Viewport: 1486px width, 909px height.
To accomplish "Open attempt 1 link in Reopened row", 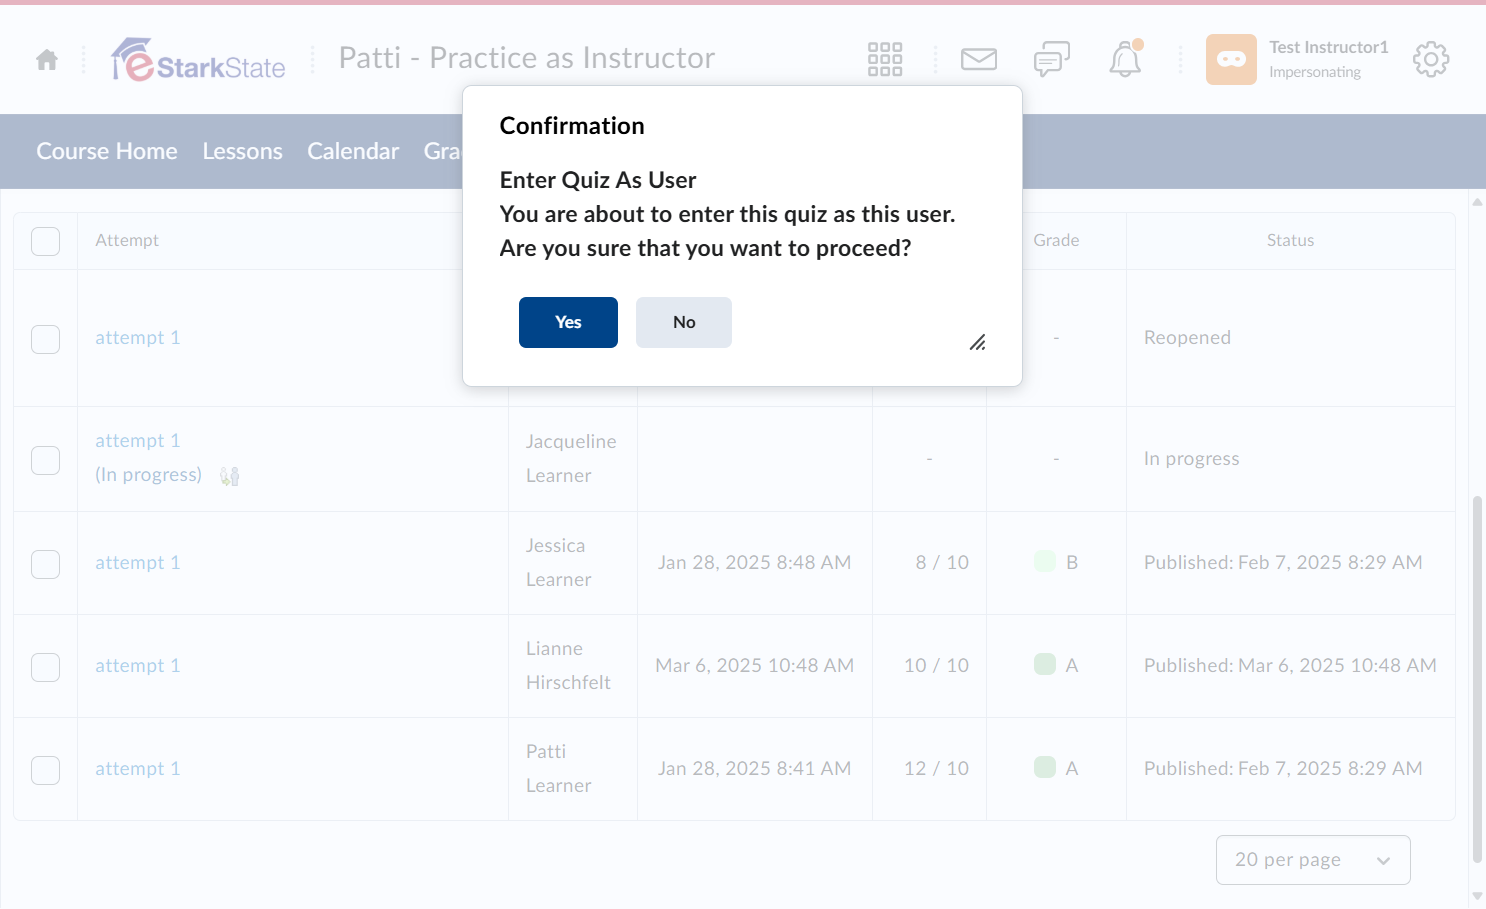I will click(x=138, y=338).
